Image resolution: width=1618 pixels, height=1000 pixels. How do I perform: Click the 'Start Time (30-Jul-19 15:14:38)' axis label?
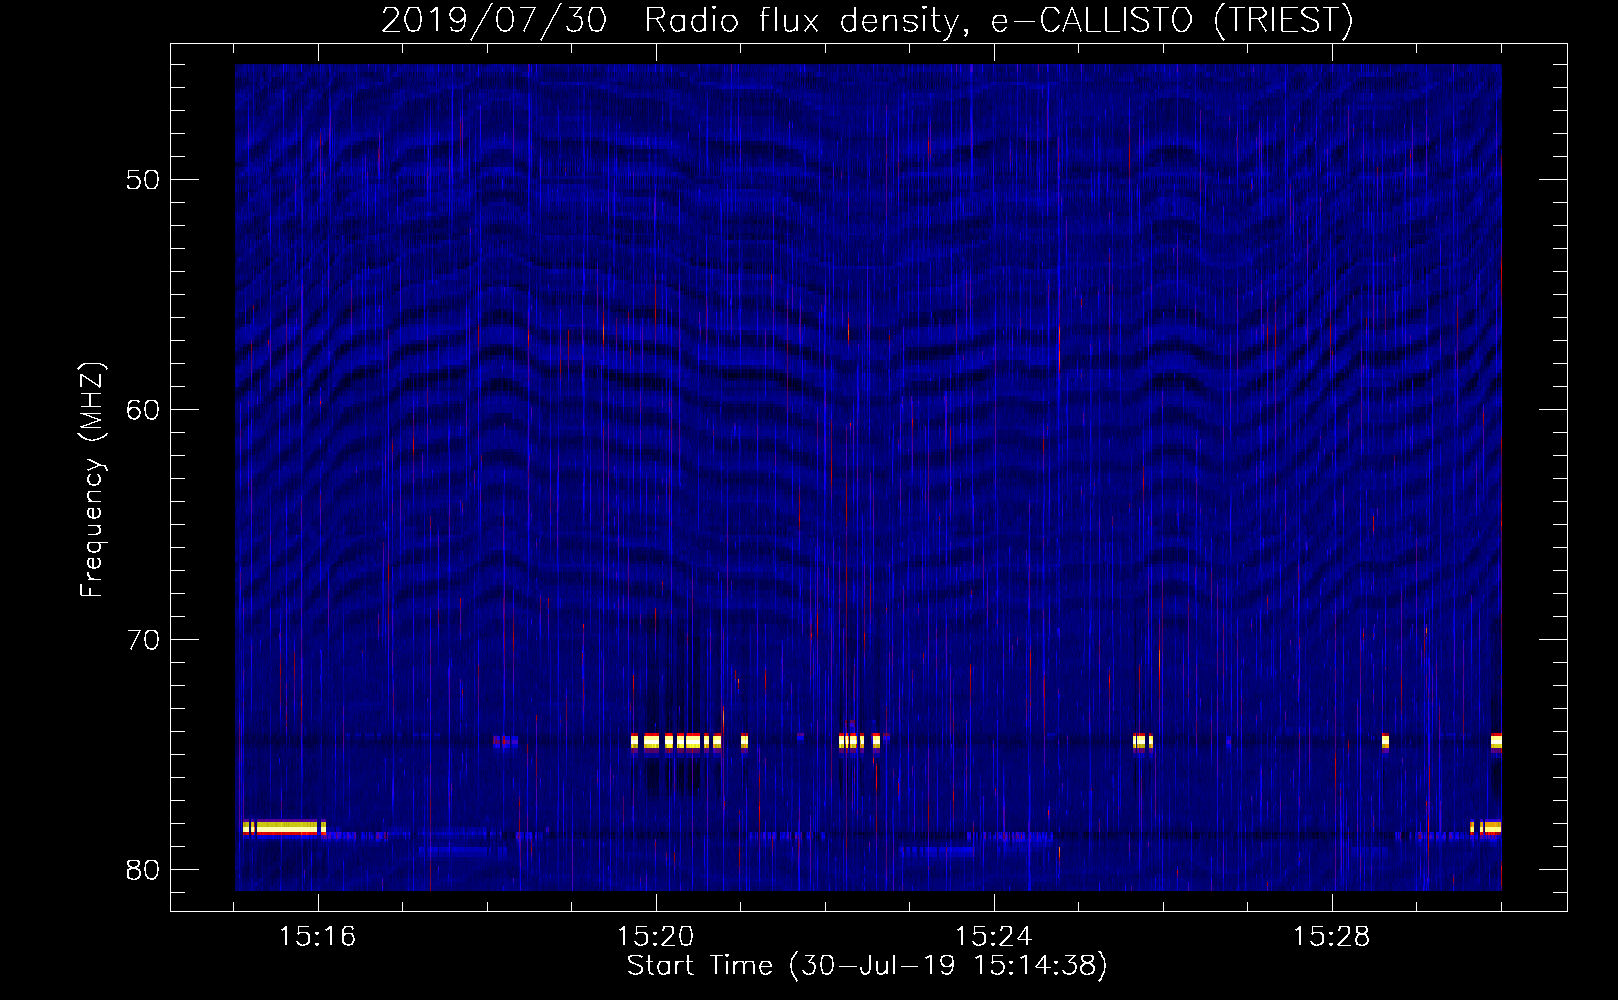867,966
